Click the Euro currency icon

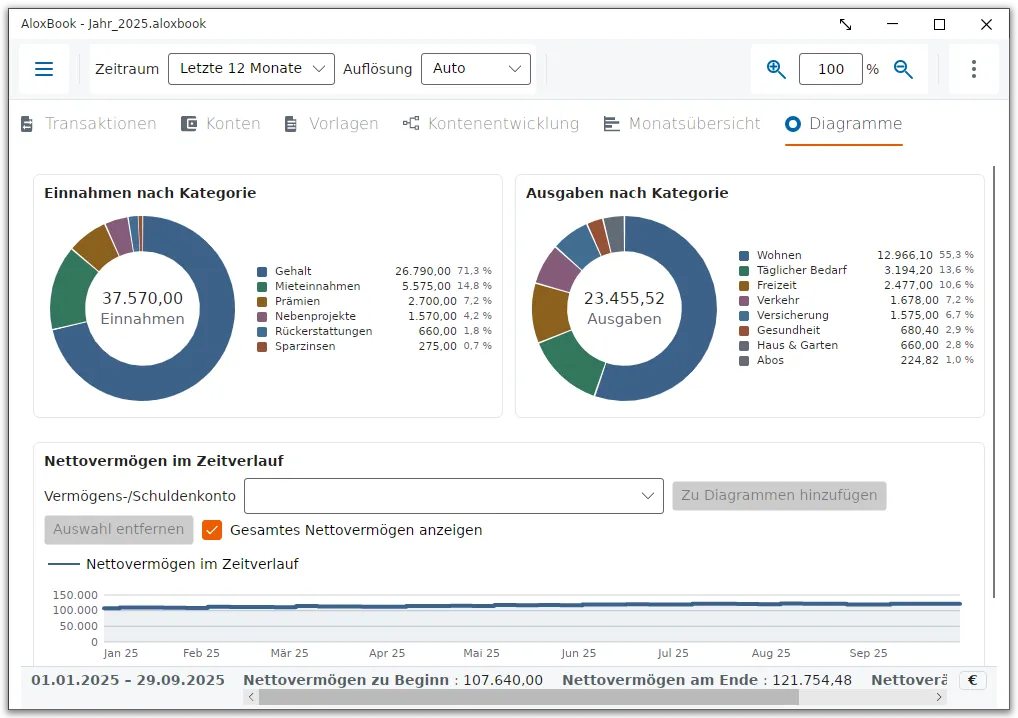pyautogui.click(x=973, y=680)
